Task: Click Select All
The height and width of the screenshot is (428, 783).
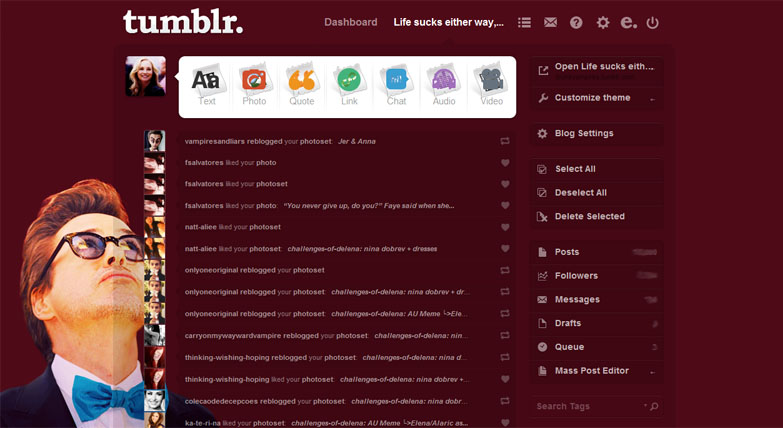Action: 597,169
